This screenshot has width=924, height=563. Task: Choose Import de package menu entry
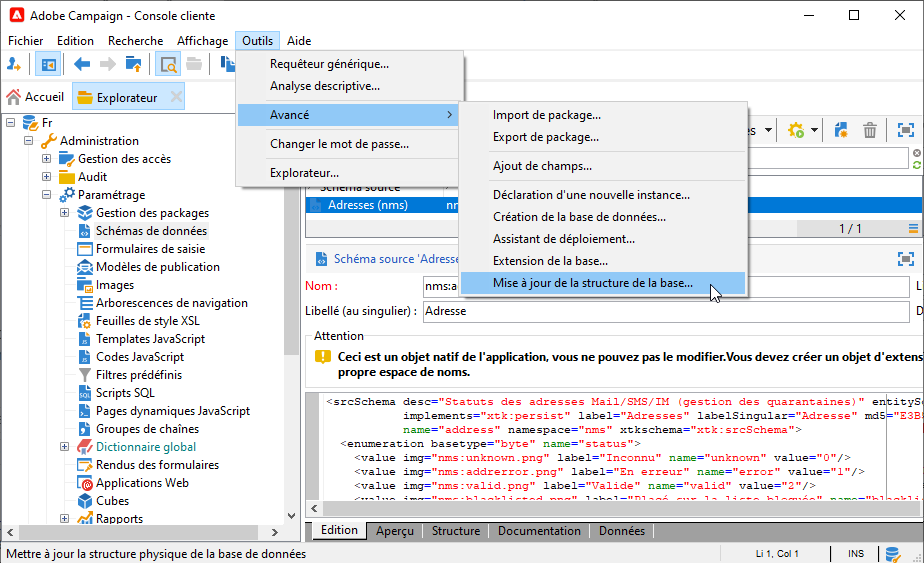click(x=546, y=115)
